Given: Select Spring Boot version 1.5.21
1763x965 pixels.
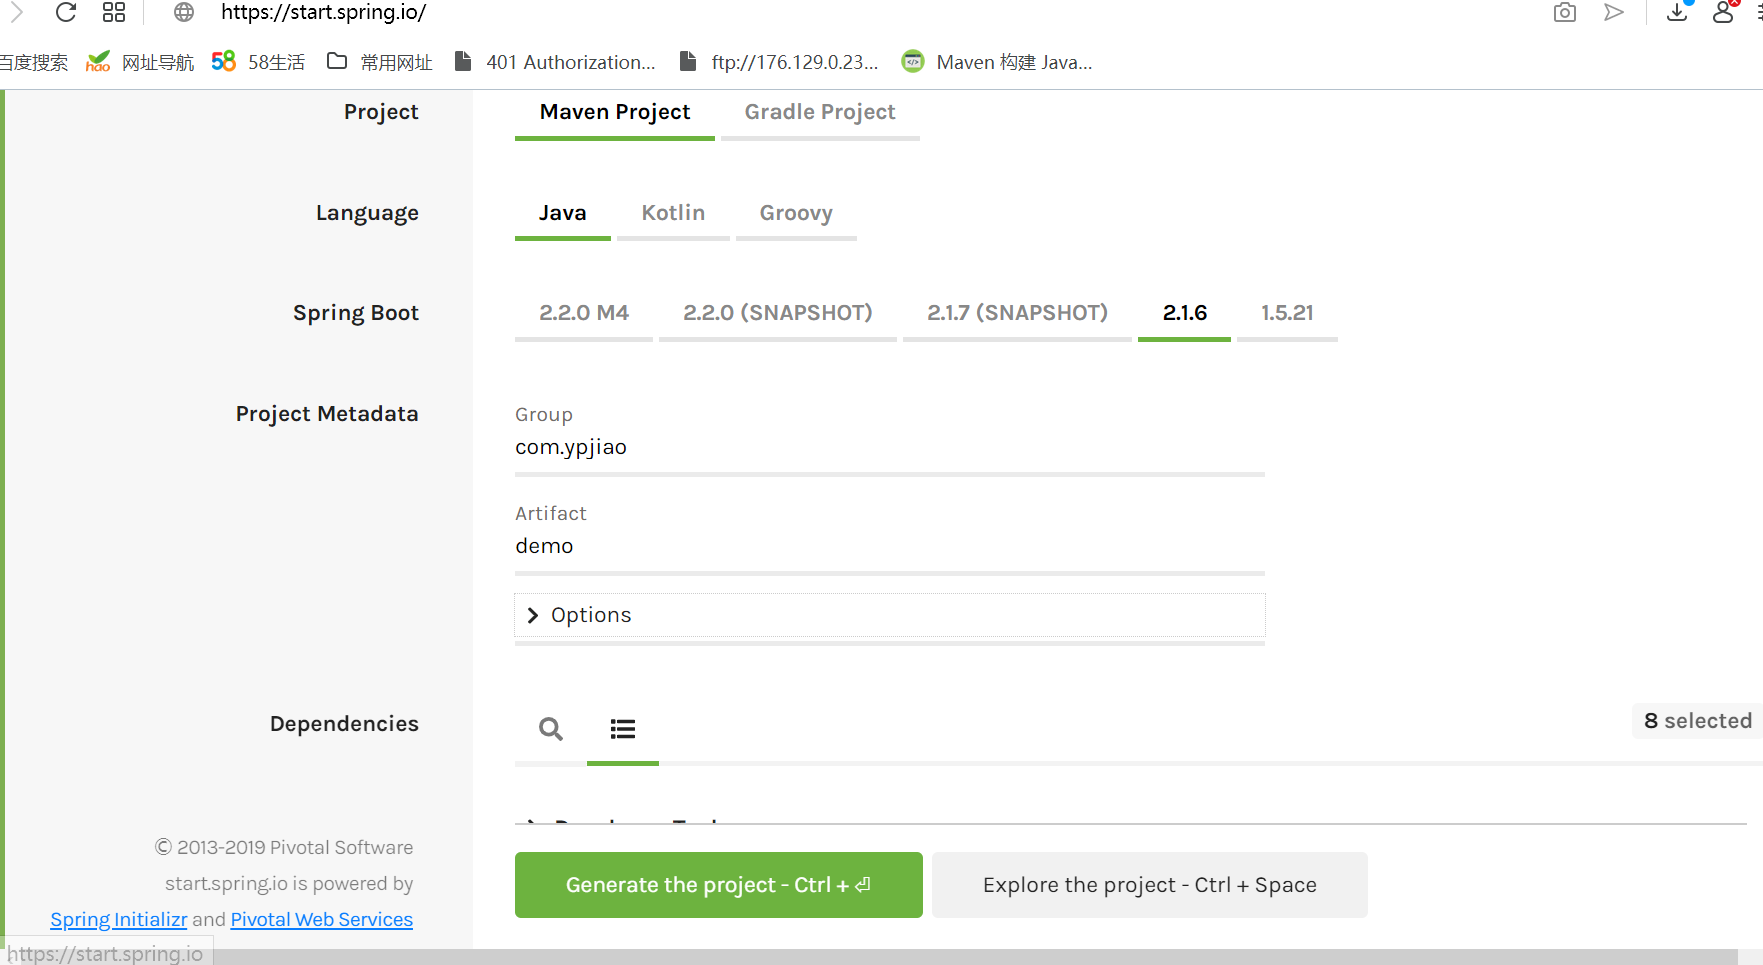Looking at the screenshot, I should 1287,313.
